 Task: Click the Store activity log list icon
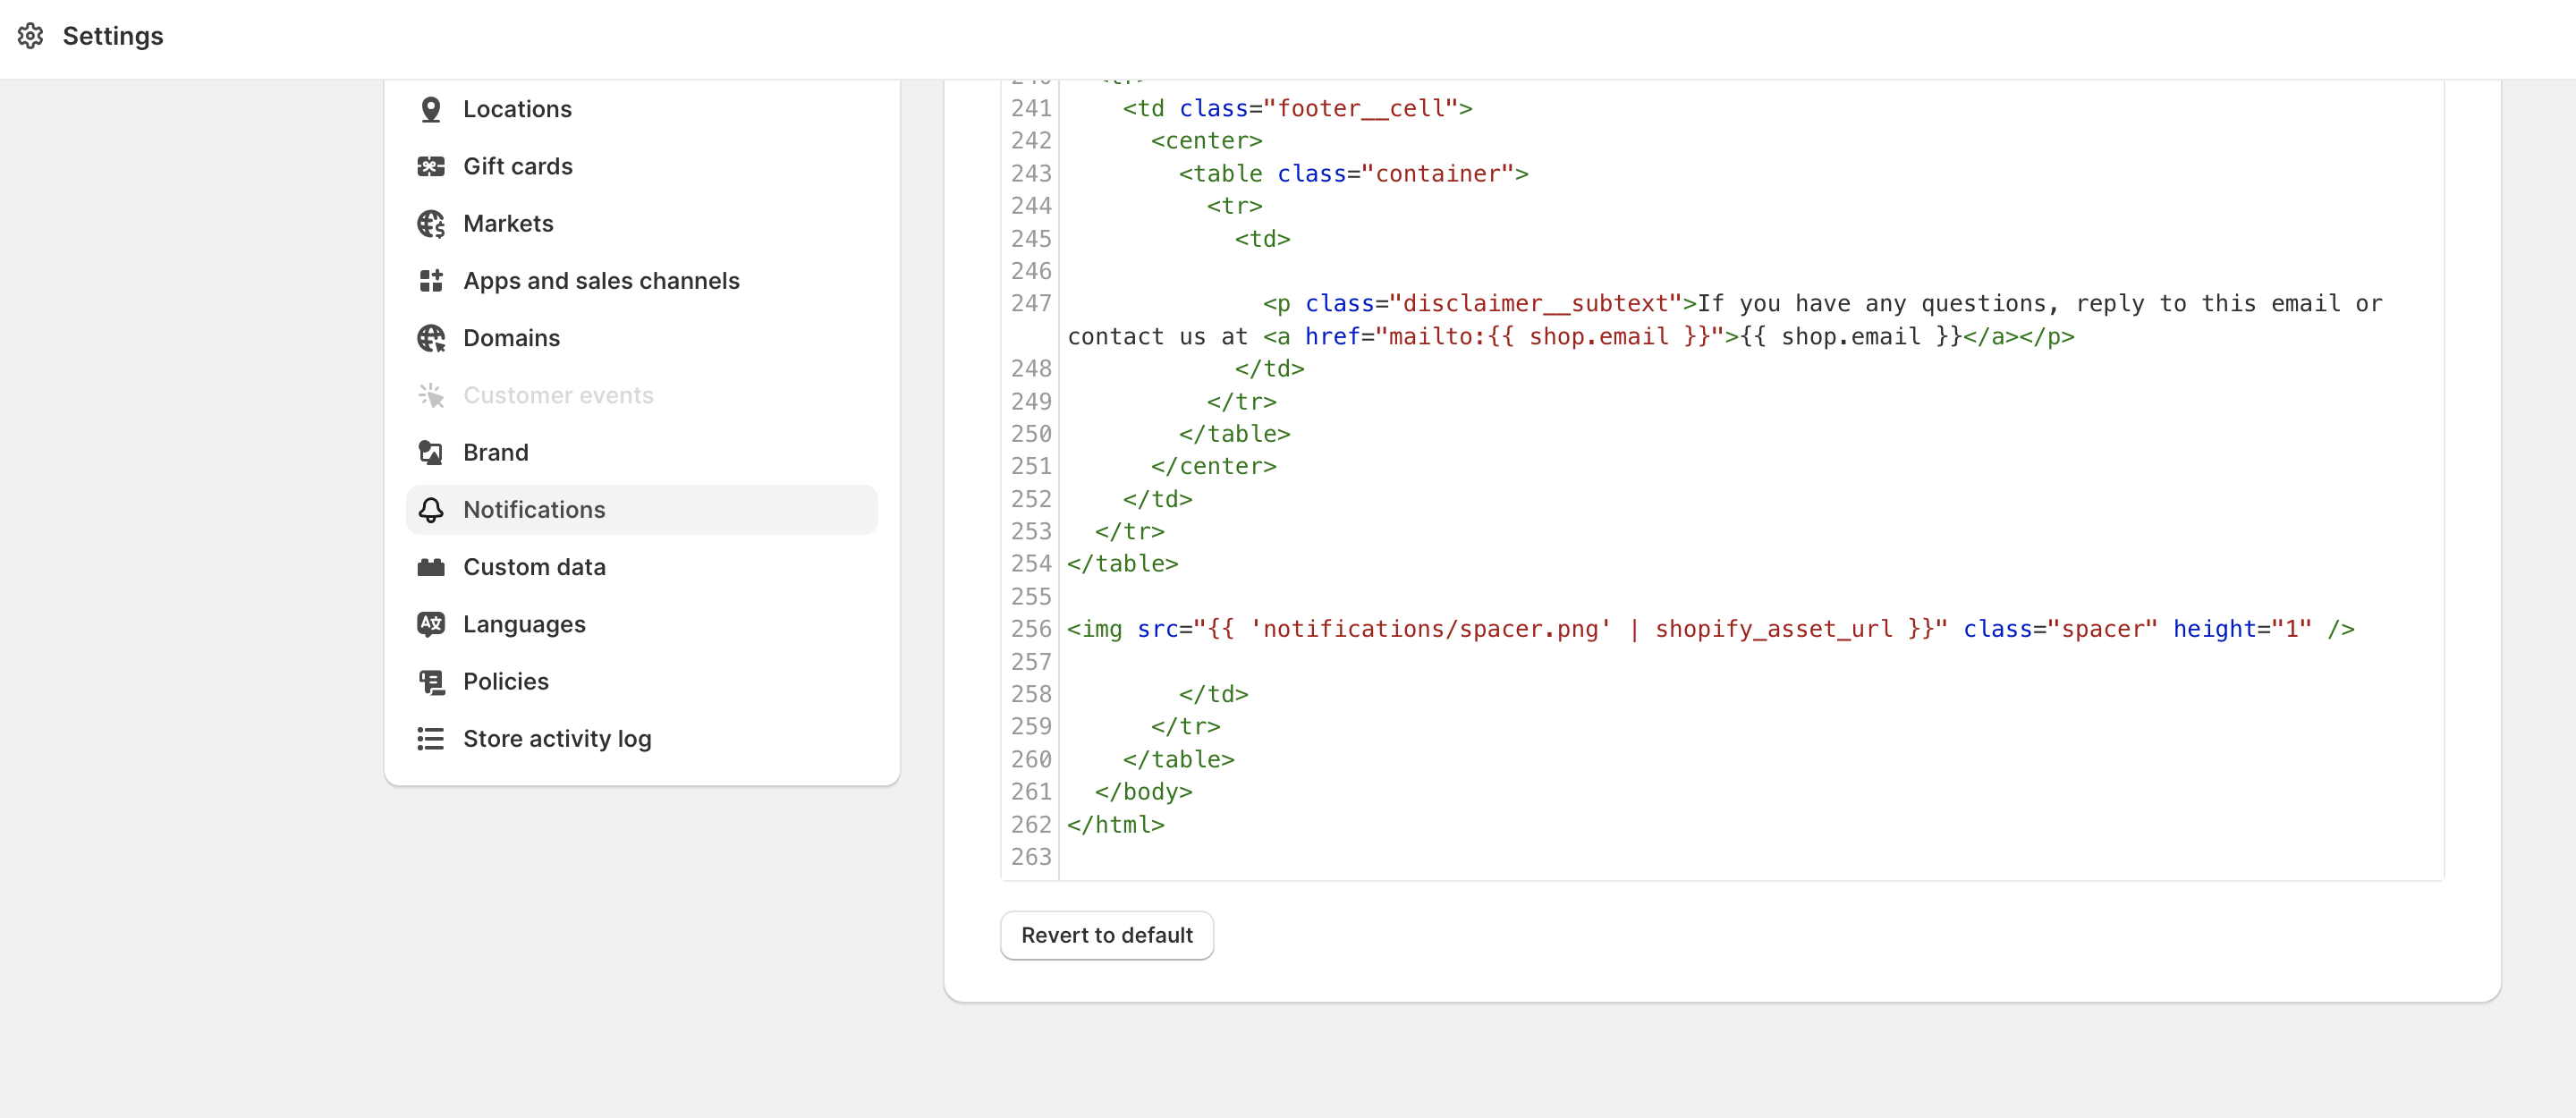pos(430,739)
